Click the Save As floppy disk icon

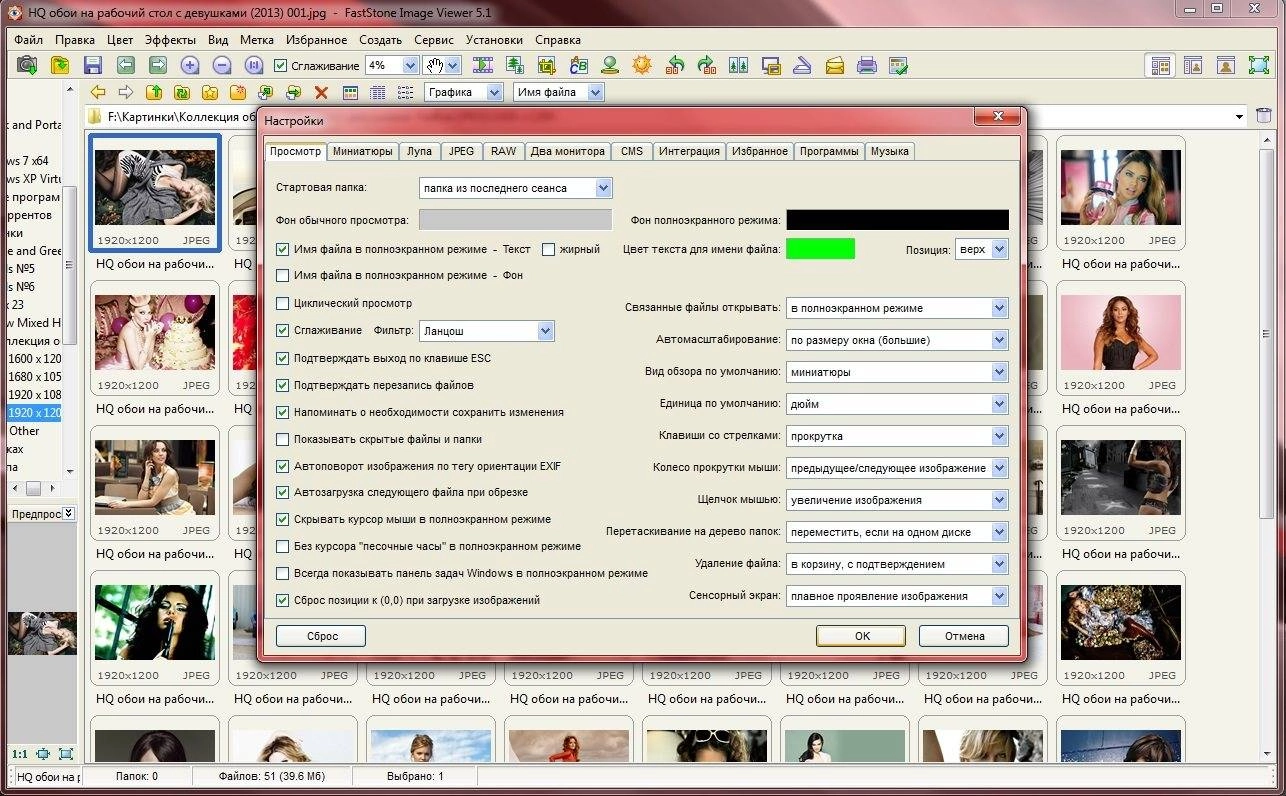[93, 65]
